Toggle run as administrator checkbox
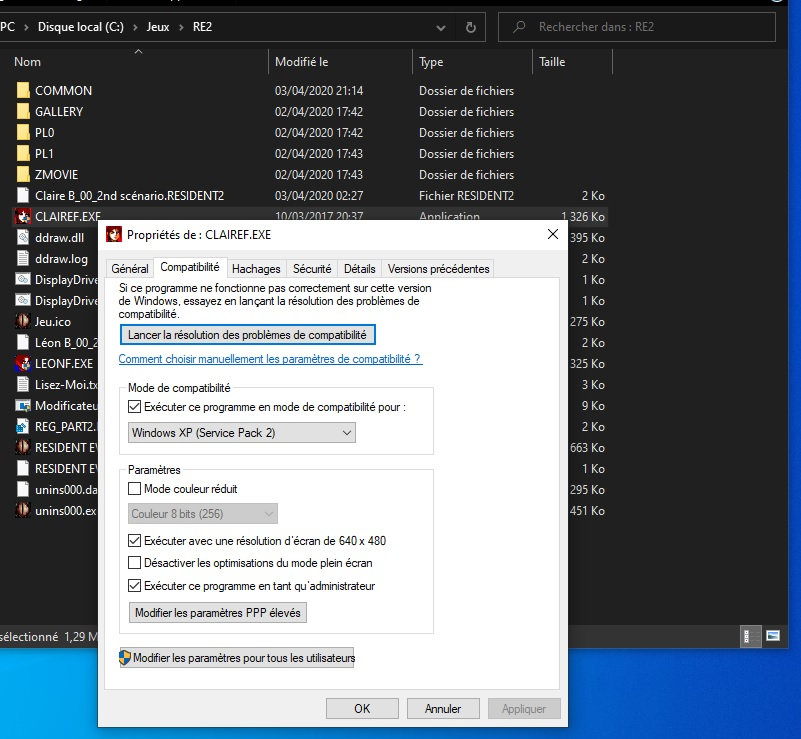The image size is (801, 739). (x=134, y=585)
